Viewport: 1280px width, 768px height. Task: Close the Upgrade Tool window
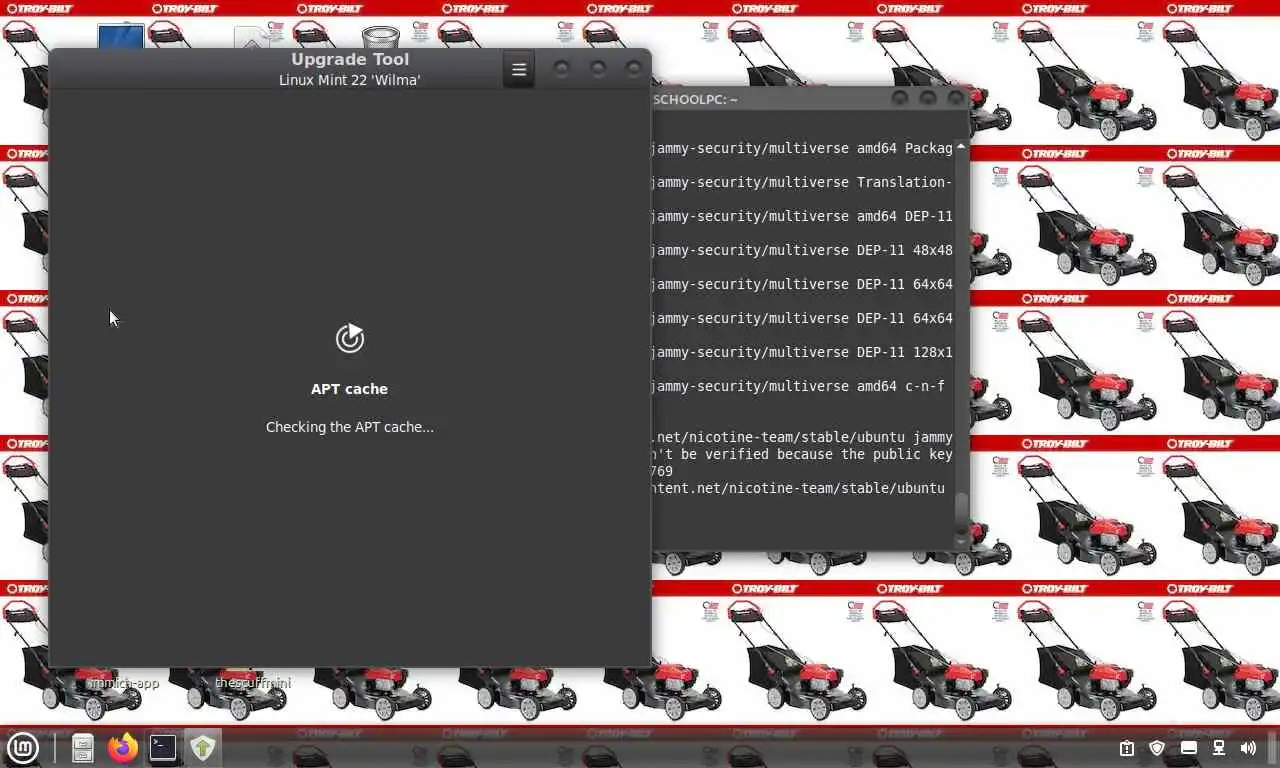(633, 69)
